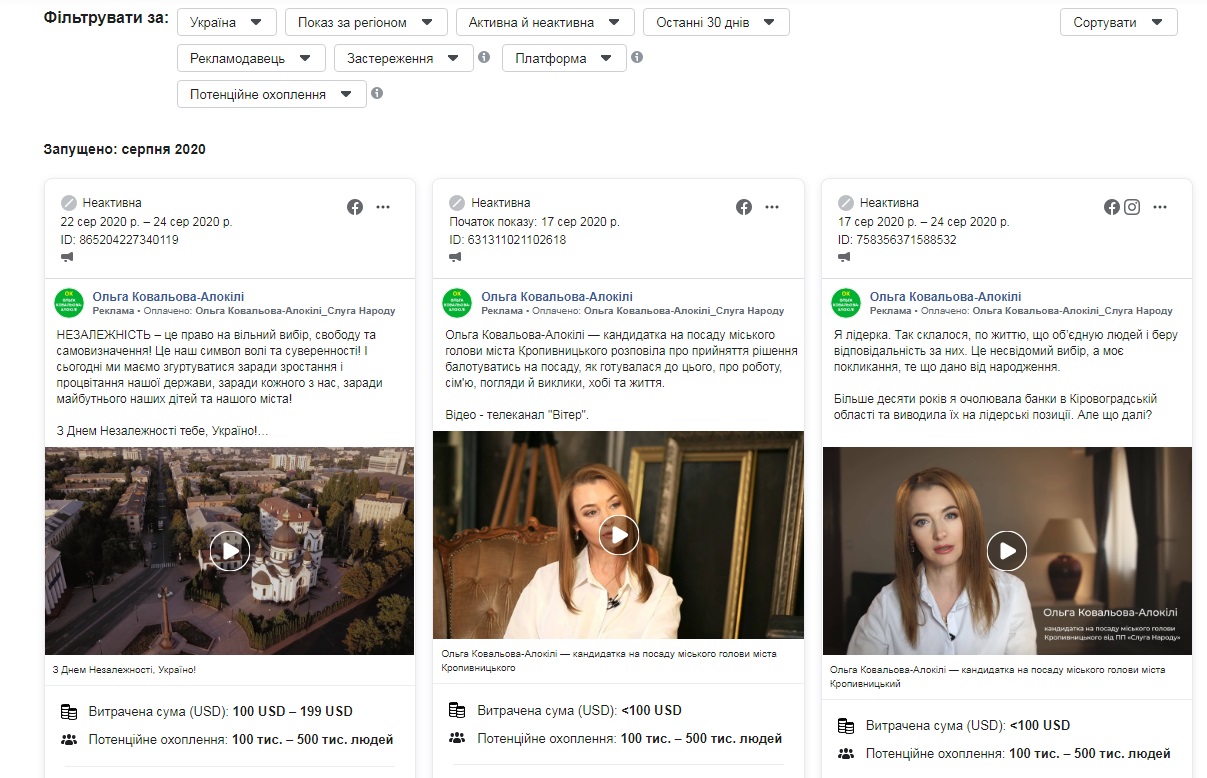Play the middle ad interview video
Screen dimensions: 1207x778
coord(618,535)
